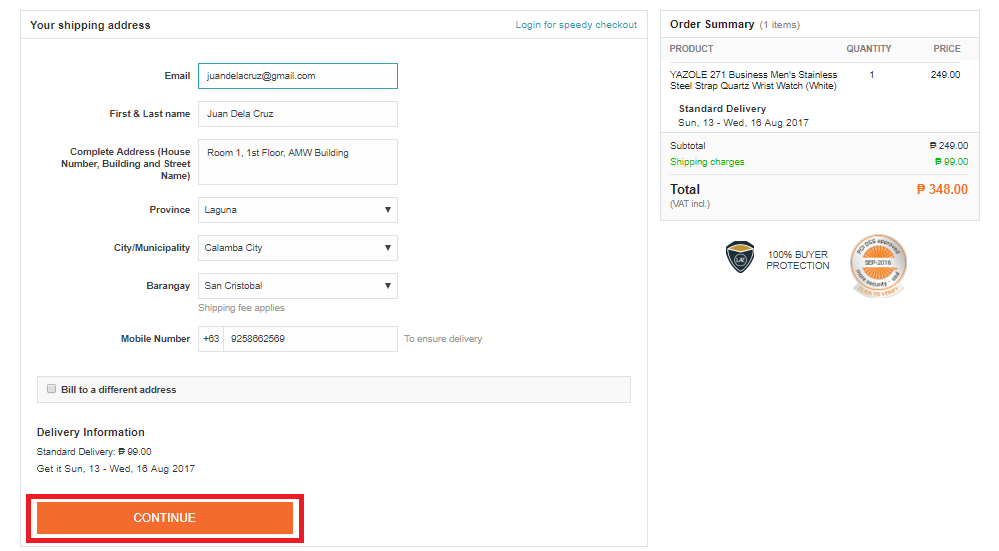Viewport: 999px width, 551px height.
Task: Click the Mobile Number input field
Action: [x=310, y=339]
